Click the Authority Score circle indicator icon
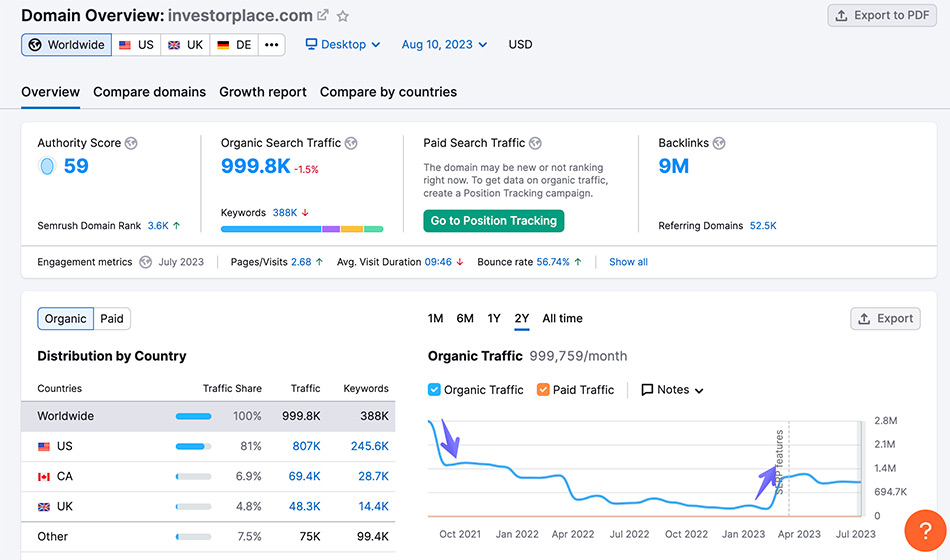The height and width of the screenshot is (560, 950). pyautogui.click(x=47, y=166)
